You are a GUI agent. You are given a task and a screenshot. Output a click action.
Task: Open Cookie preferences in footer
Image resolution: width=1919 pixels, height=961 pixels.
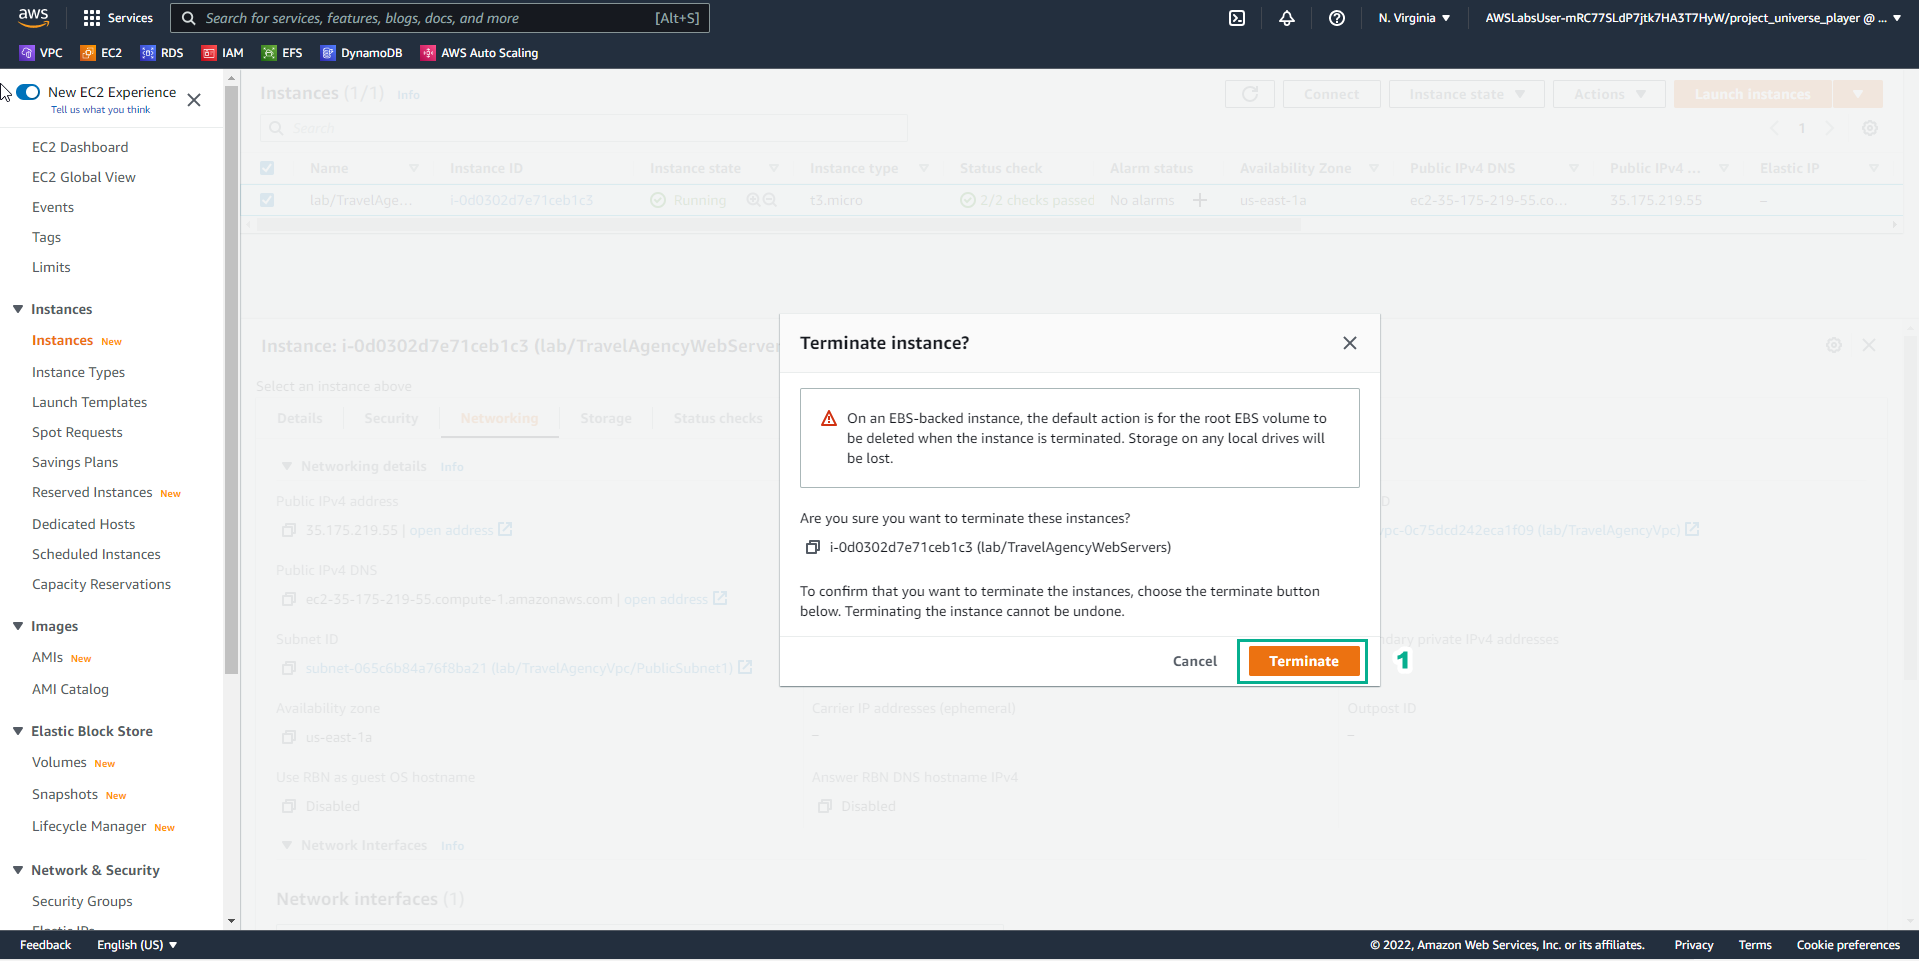(x=1848, y=945)
